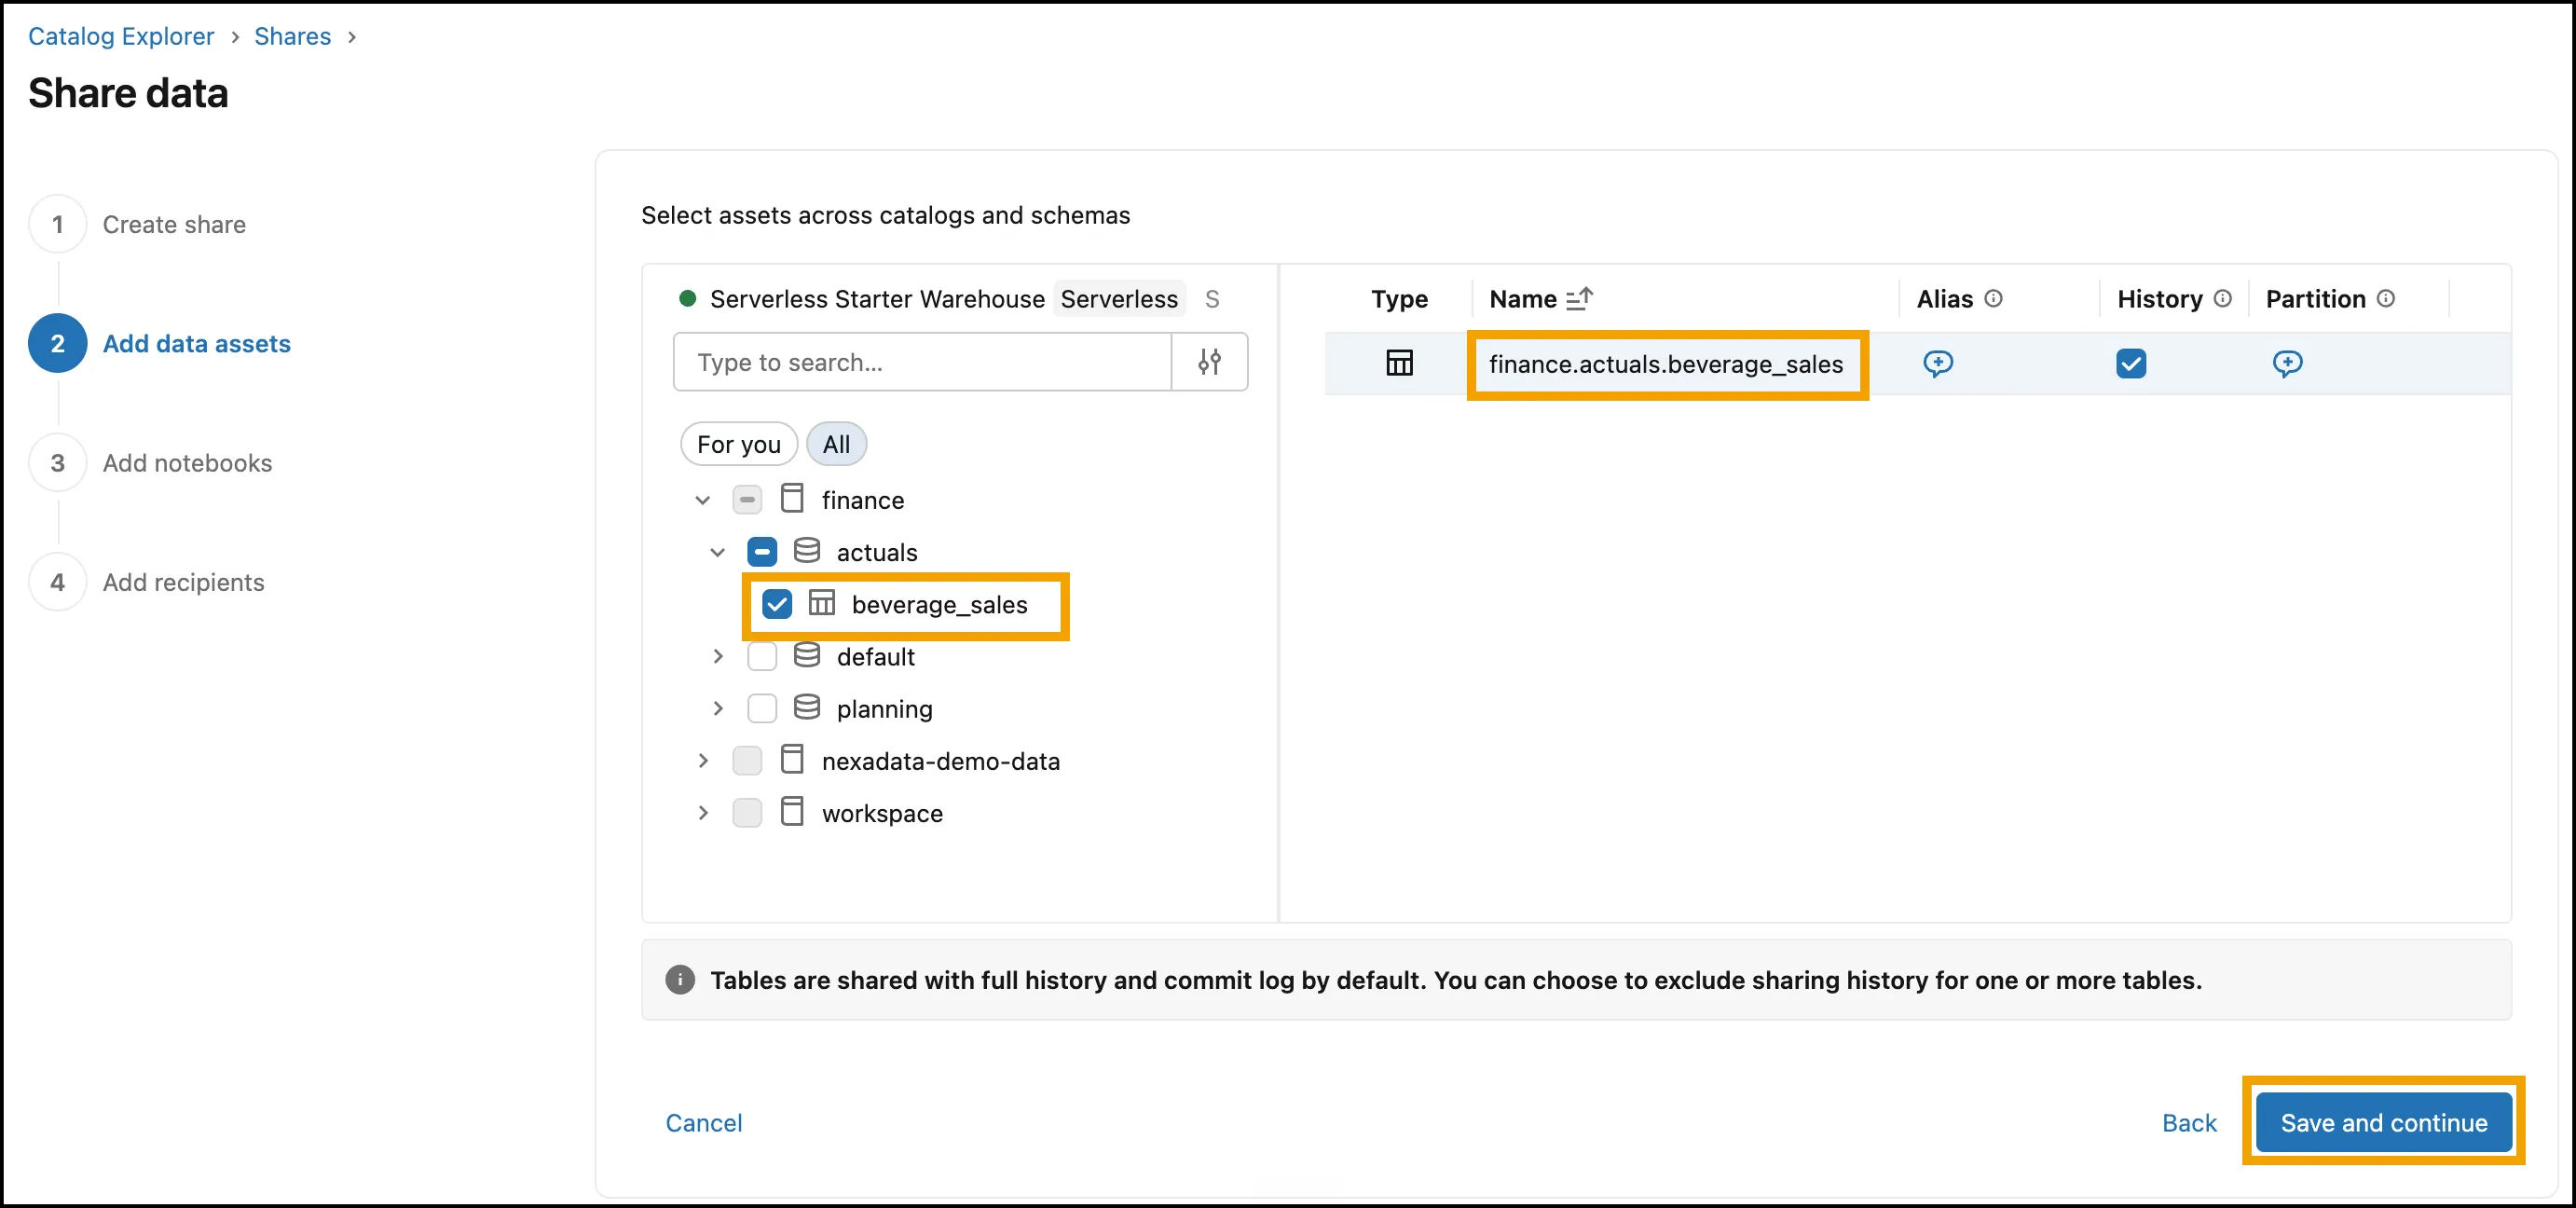Click the finance catalog icon

tap(792, 498)
